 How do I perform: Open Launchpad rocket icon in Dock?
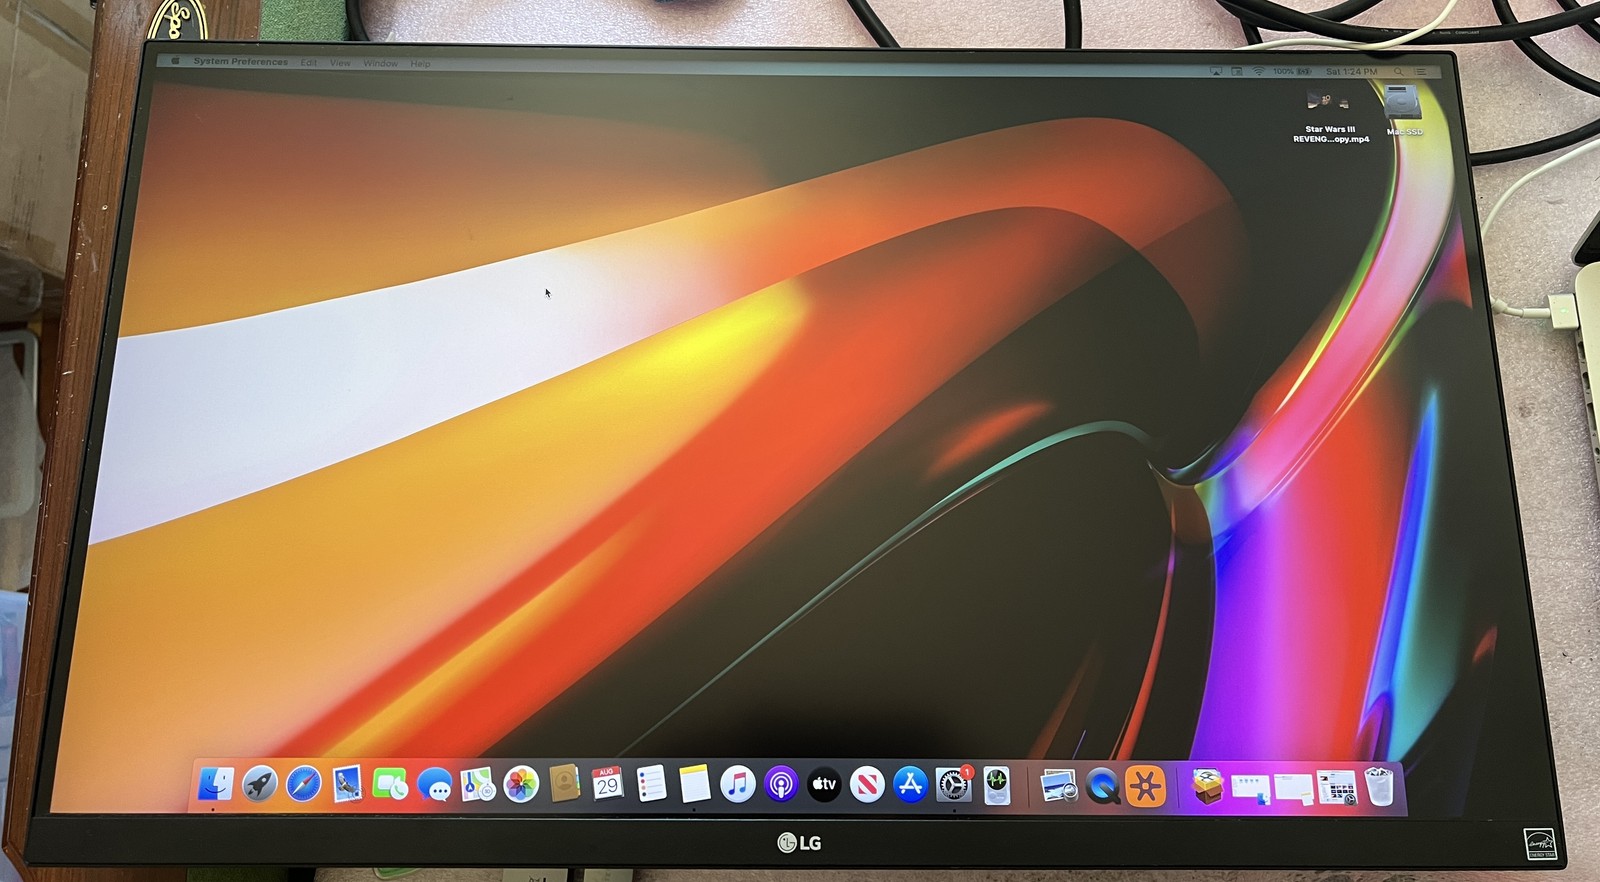tap(259, 784)
